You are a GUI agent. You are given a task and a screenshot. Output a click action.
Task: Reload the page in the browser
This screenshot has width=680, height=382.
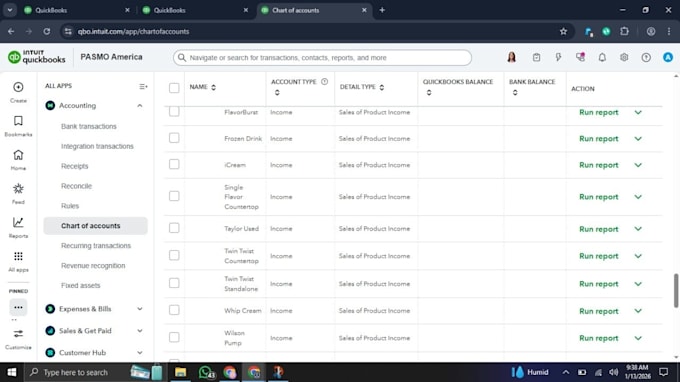click(46, 31)
